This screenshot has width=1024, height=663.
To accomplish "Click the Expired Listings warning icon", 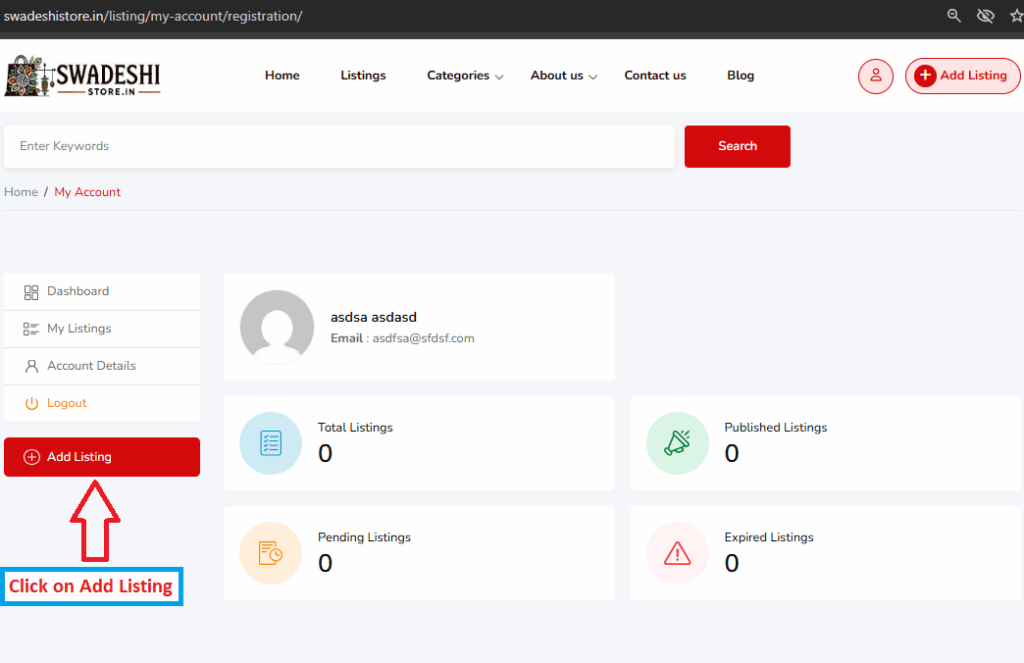I will (677, 553).
